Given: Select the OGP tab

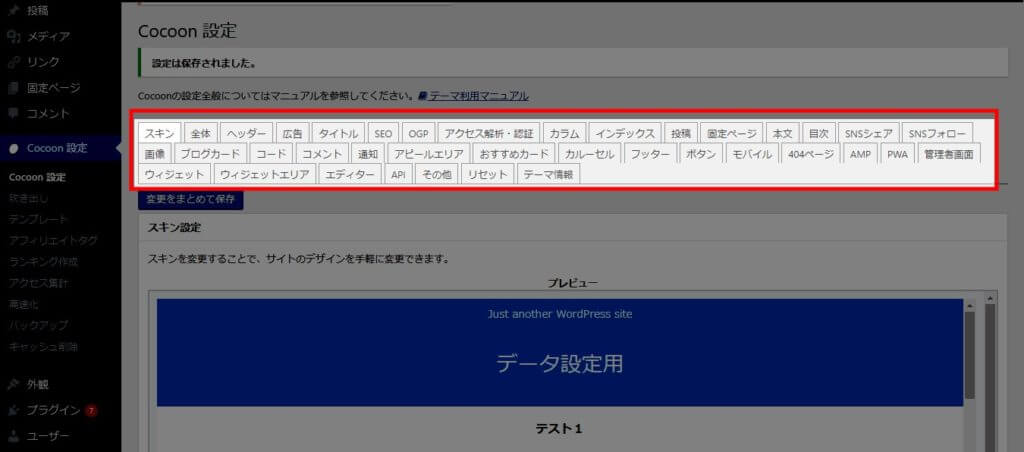Looking at the screenshot, I should tap(418, 133).
